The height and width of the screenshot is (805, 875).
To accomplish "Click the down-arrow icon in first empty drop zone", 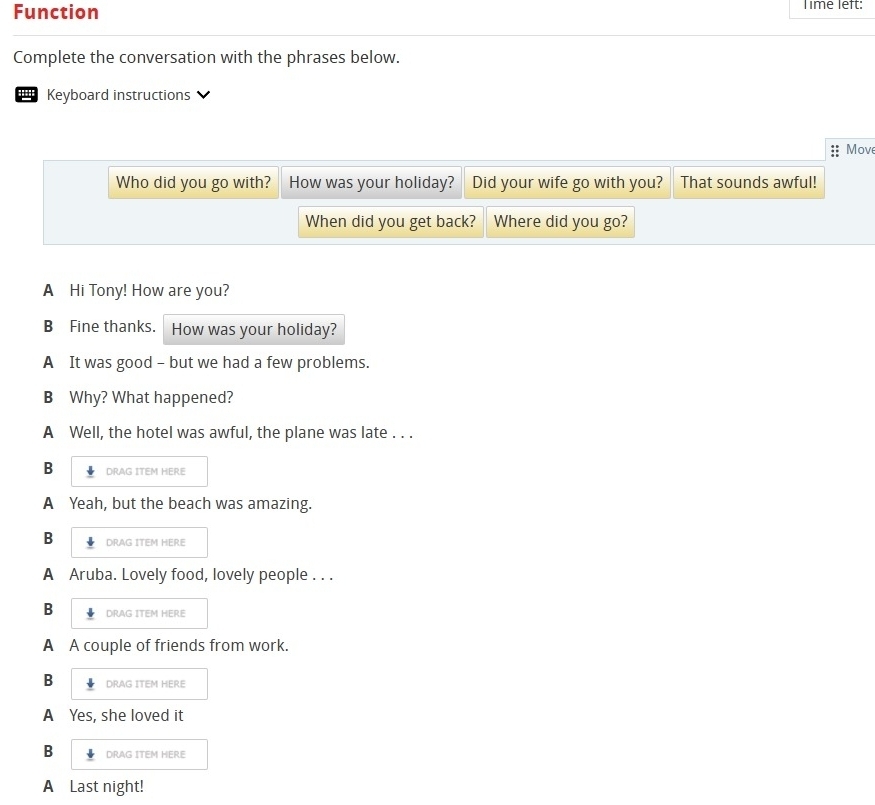I will pos(90,472).
